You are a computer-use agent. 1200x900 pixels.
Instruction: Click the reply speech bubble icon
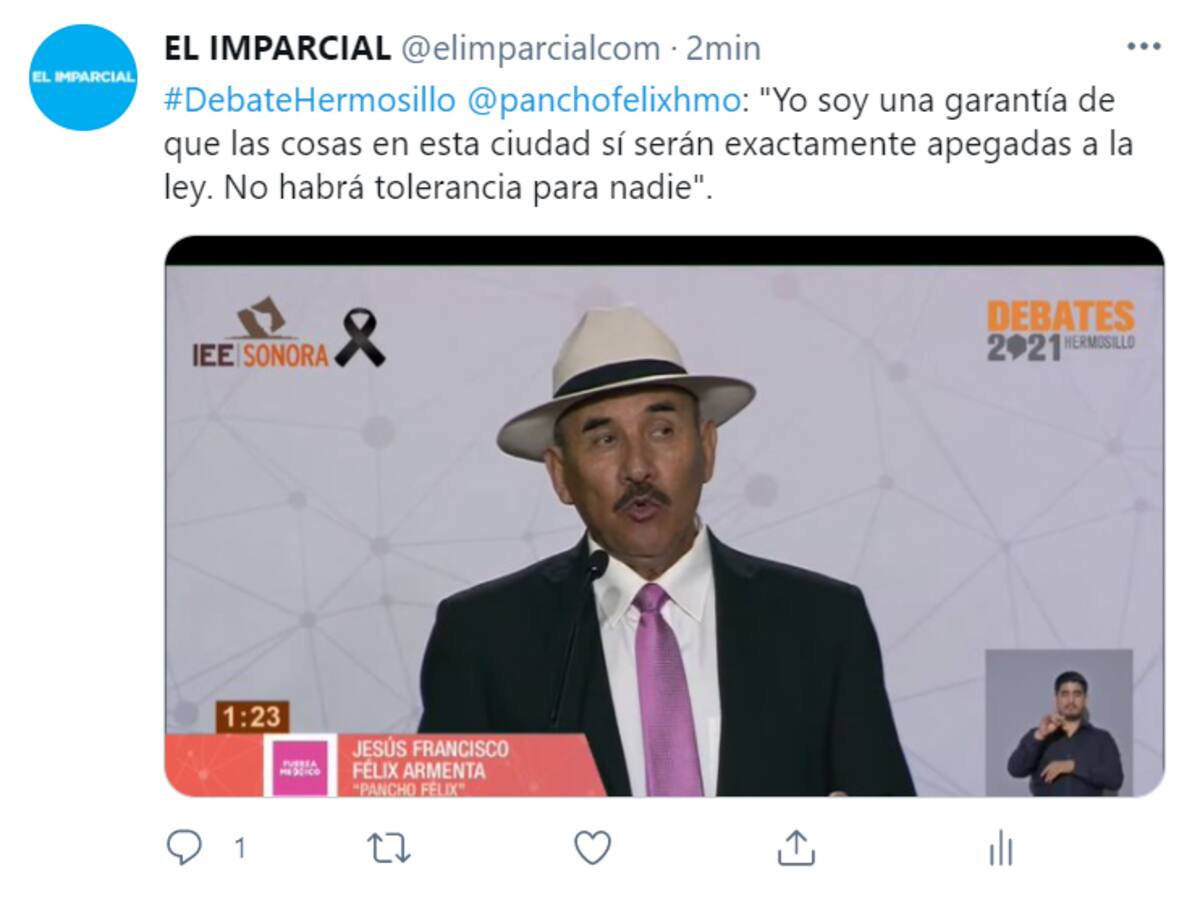[184, 849]
